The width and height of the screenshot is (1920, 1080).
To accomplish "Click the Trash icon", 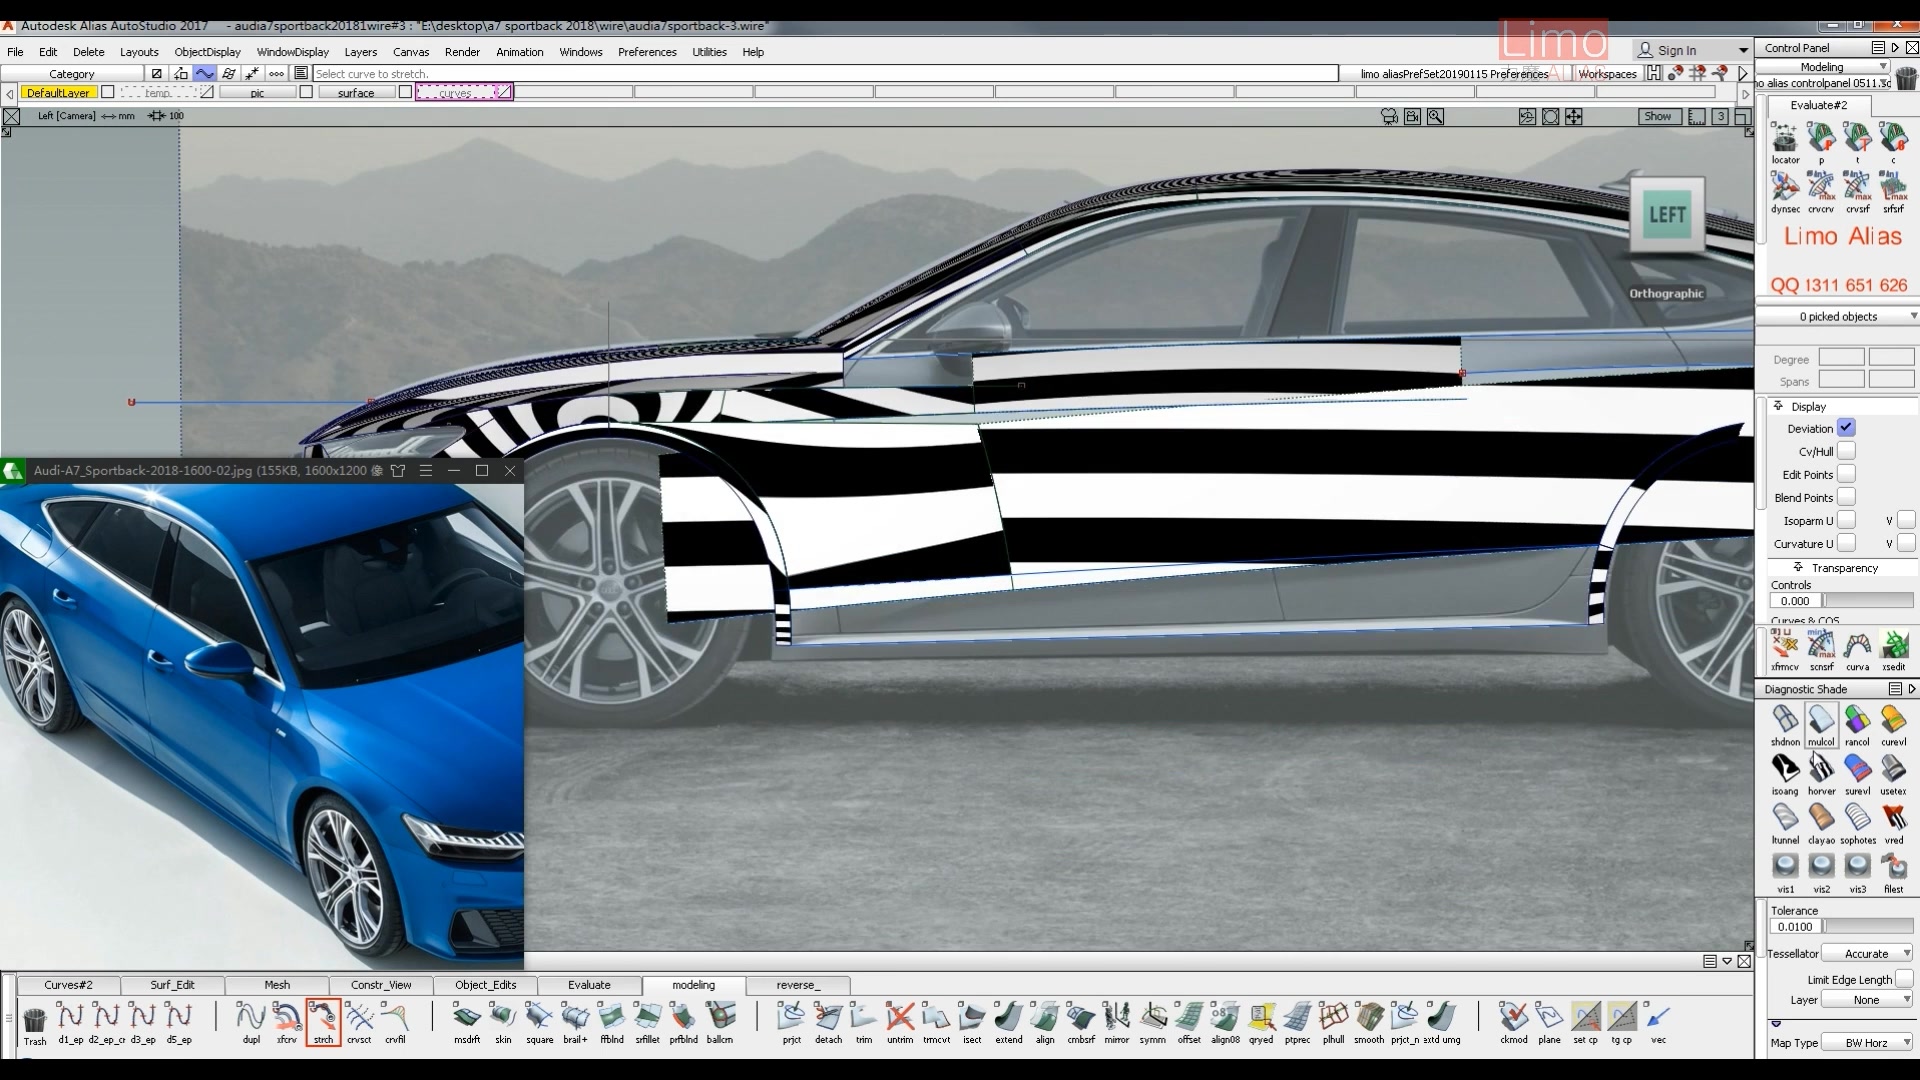I will (36, 1020).
